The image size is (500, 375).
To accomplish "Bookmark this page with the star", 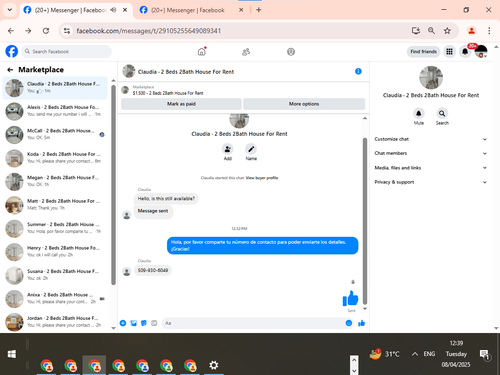I will click(447, 31).
